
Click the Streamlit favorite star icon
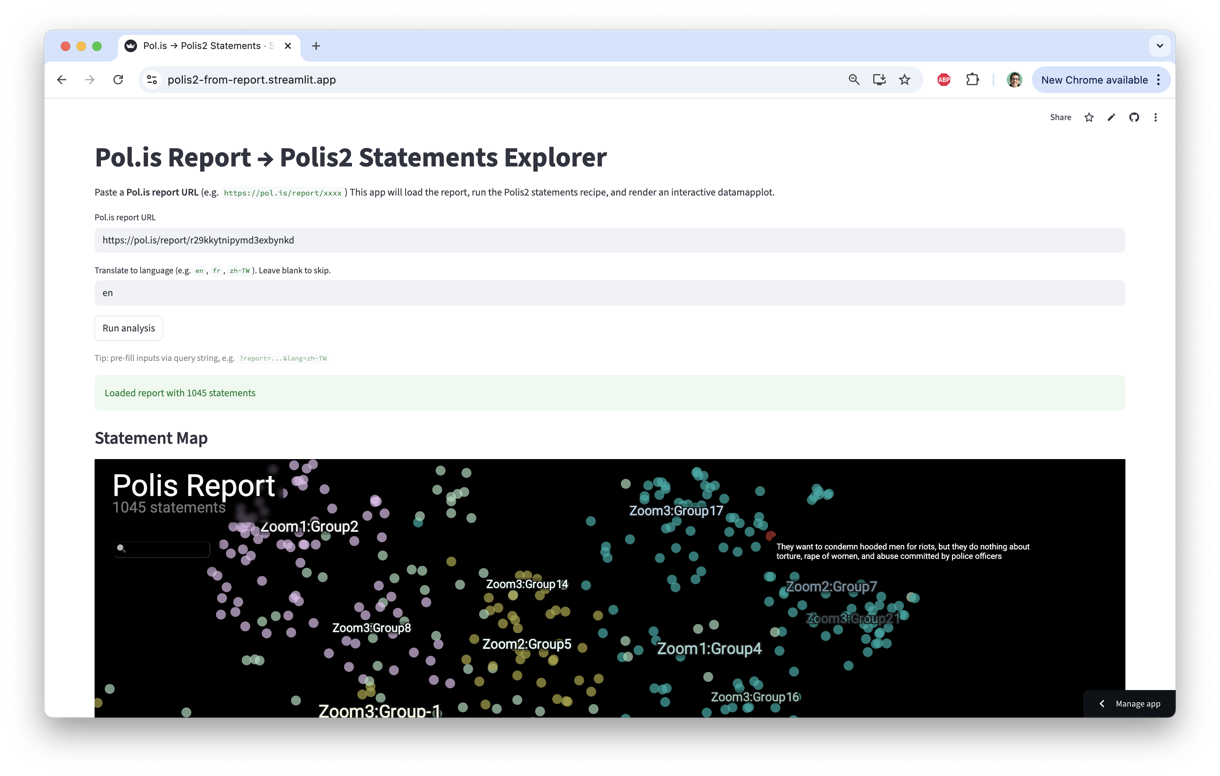click(1089, 118)
